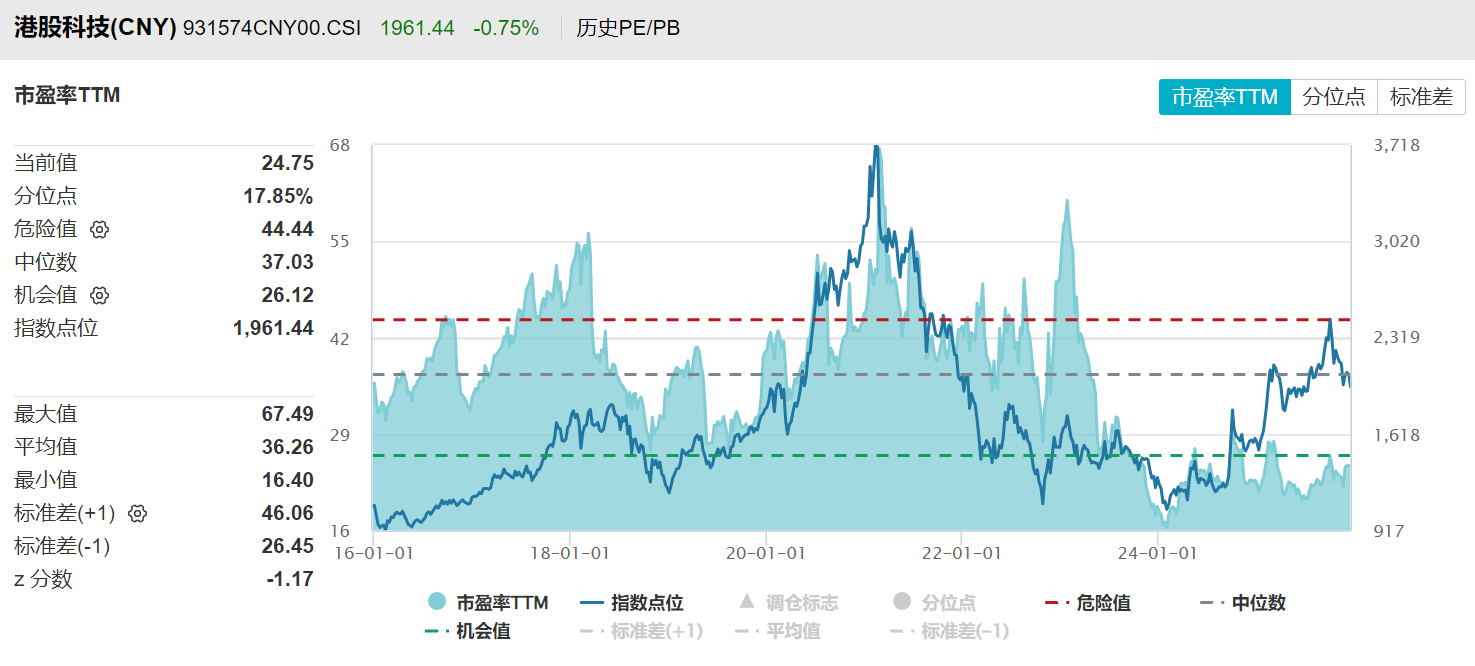Open settings gear next to 机会值
The height and width of the screenshot is (666, 1475).
[x=99, y=296]
